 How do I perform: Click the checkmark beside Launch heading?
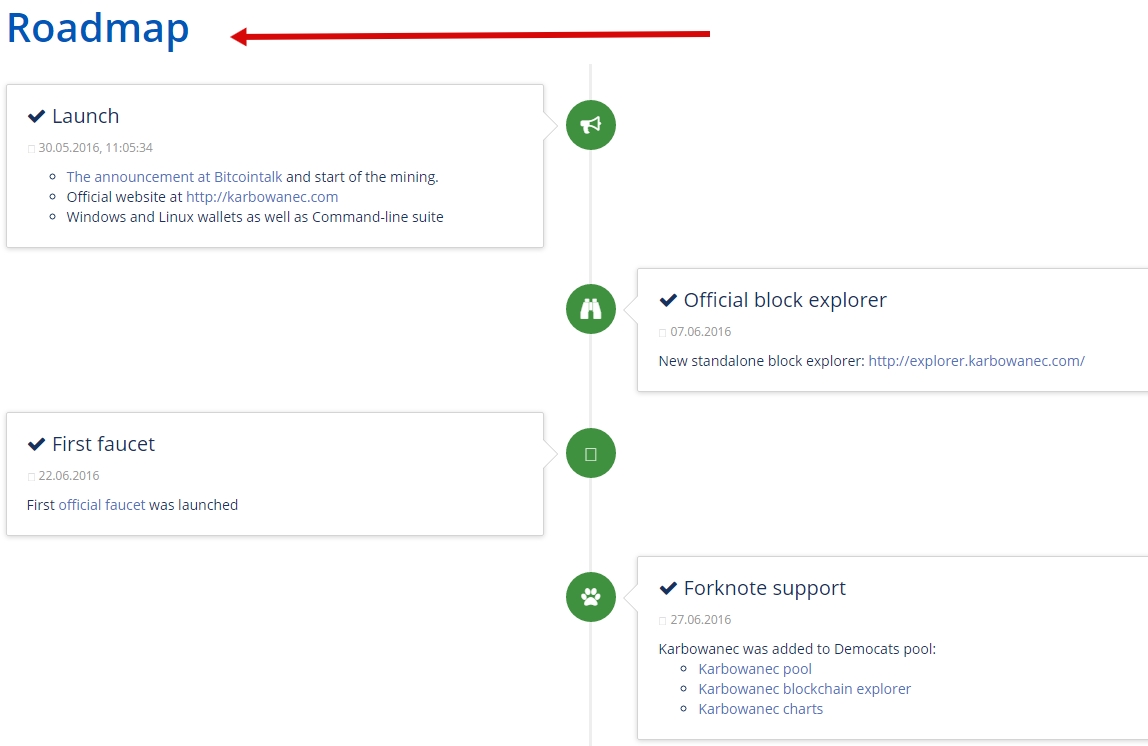click(37, 116)
